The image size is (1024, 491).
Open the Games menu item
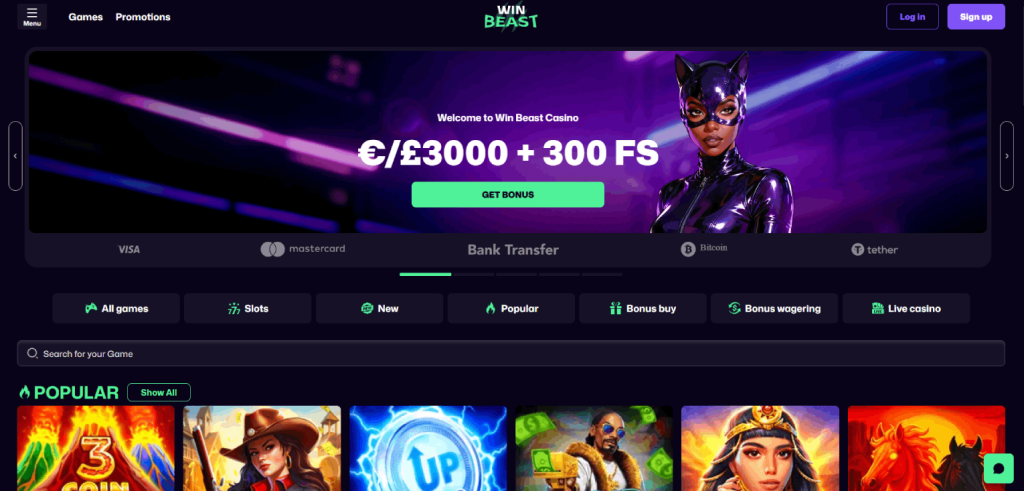pos(86,17)
